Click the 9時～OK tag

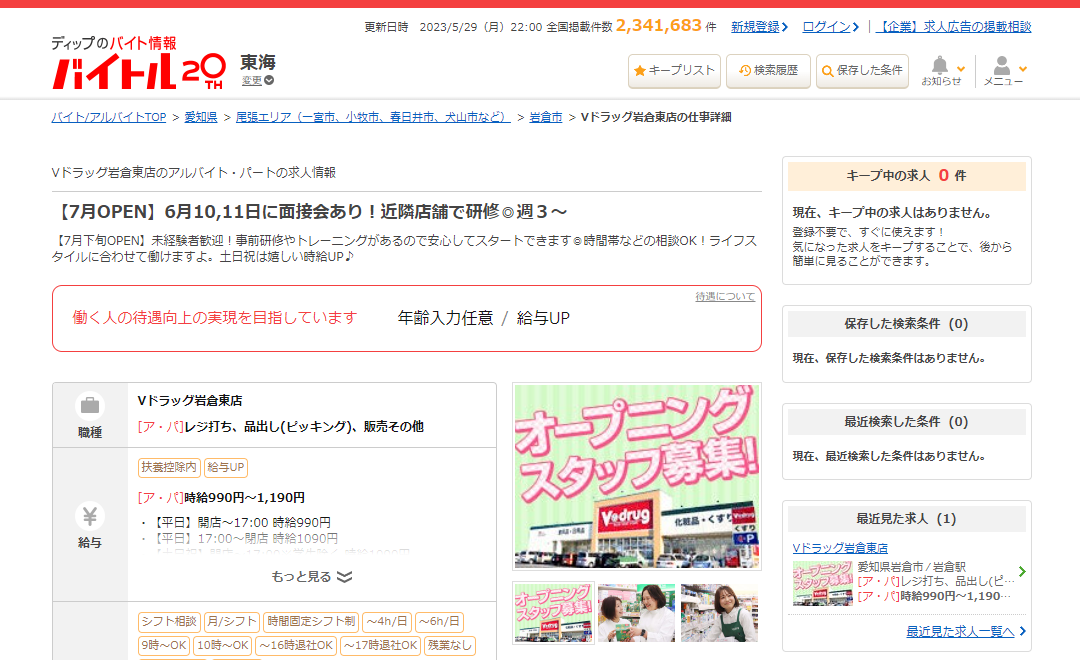[164, 646]
